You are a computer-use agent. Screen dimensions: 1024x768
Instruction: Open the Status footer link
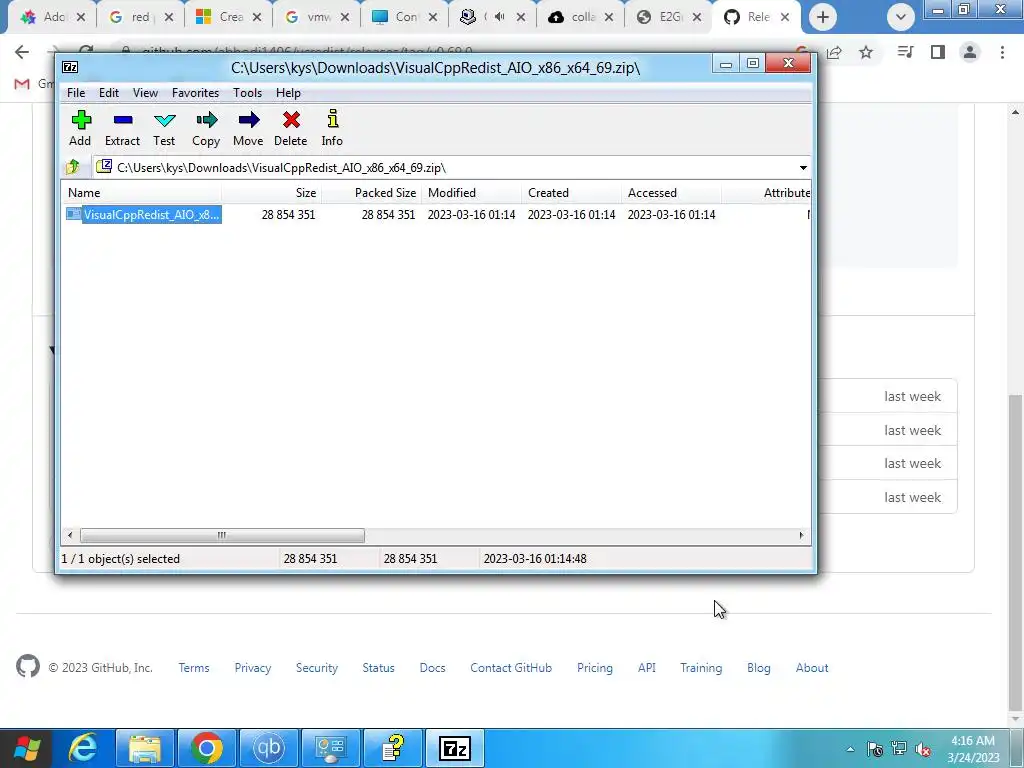[x=379, y=667]
